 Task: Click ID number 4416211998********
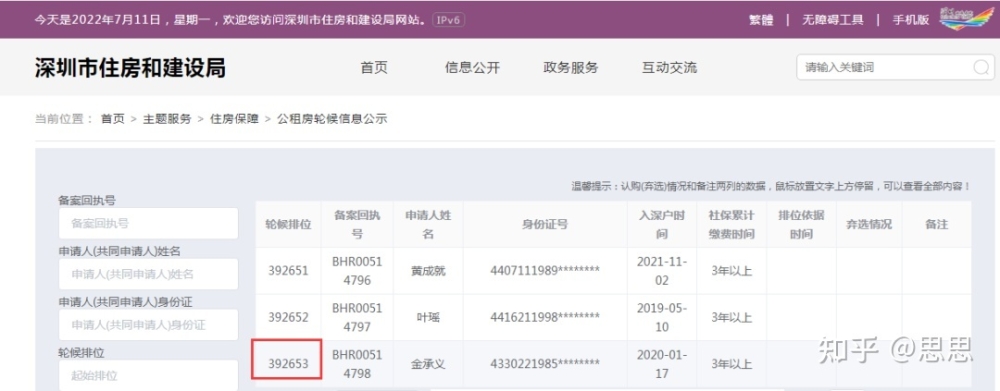(545, 318)
